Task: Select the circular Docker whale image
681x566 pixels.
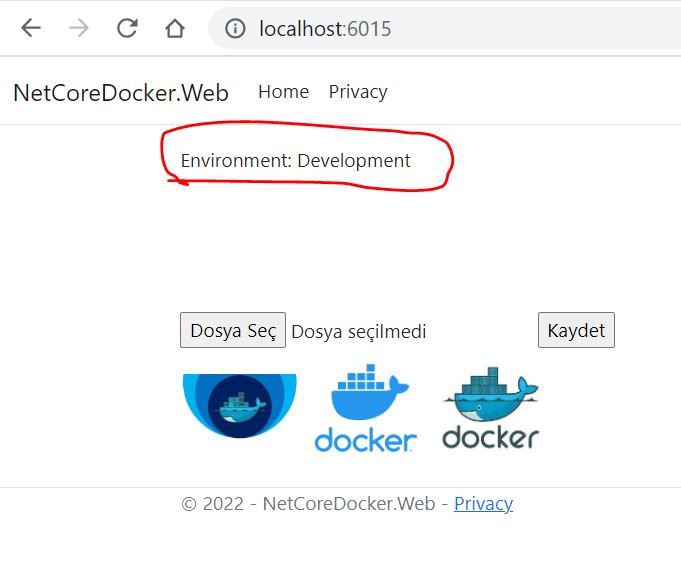Action: (239, 405)
